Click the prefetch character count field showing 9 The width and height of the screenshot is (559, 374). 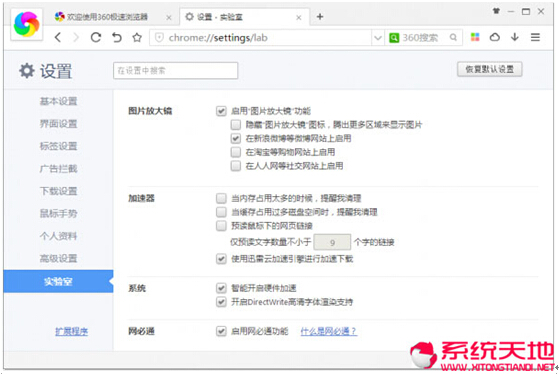(x=332, y=242)
